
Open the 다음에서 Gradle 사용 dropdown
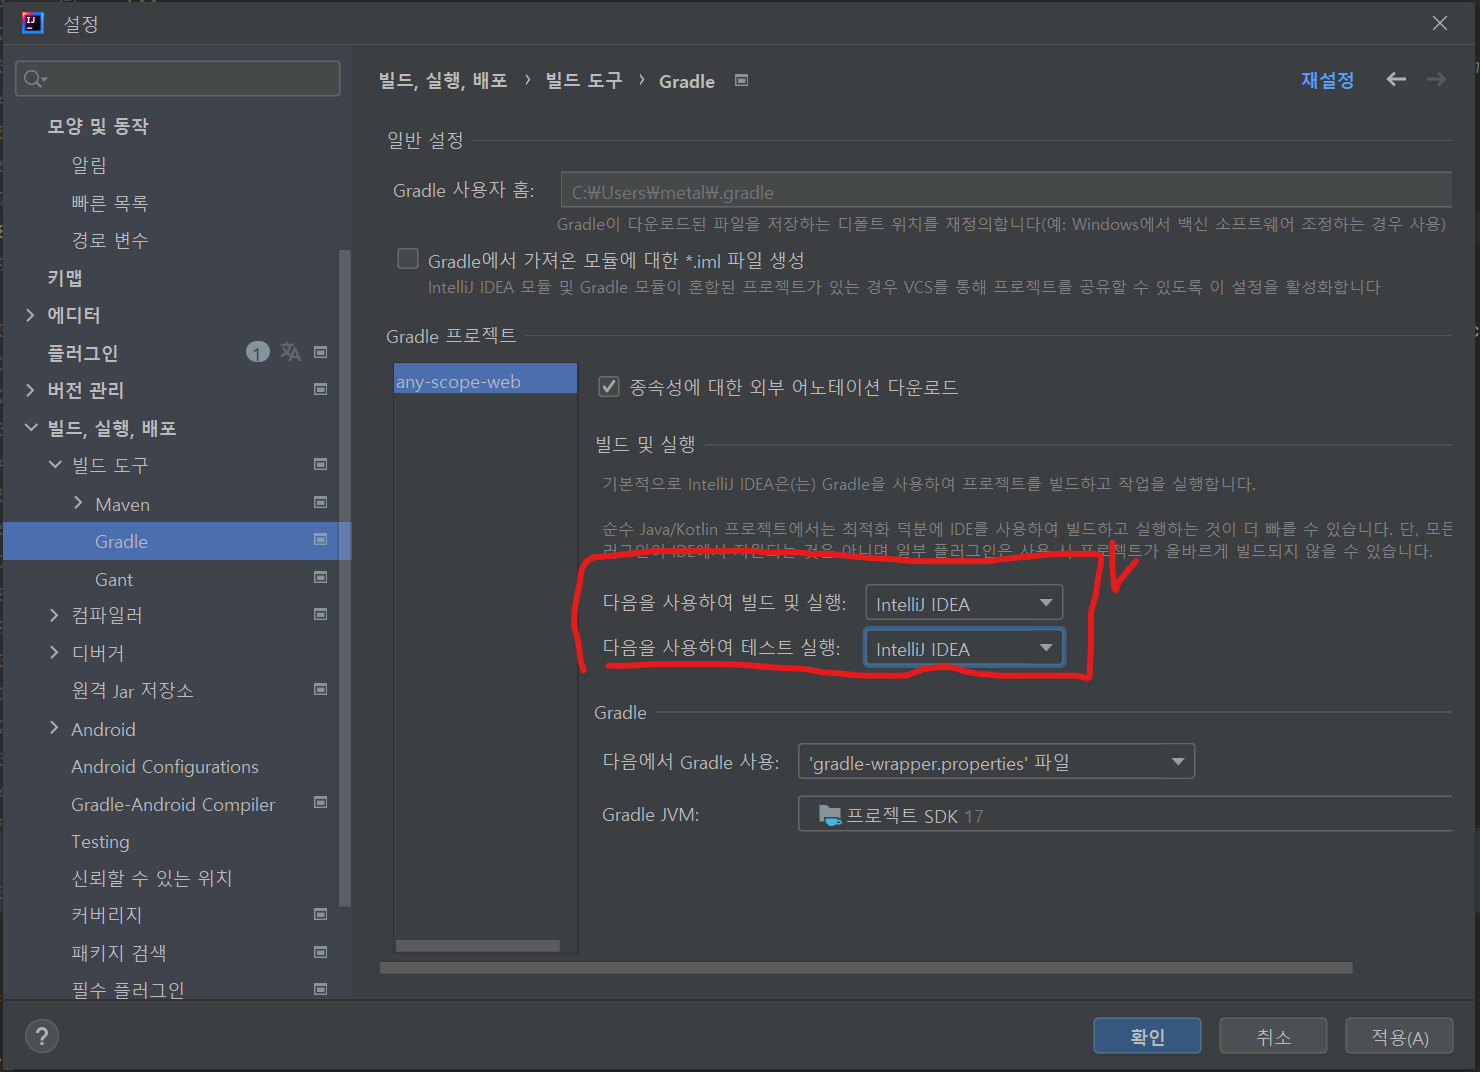point(996,762)
